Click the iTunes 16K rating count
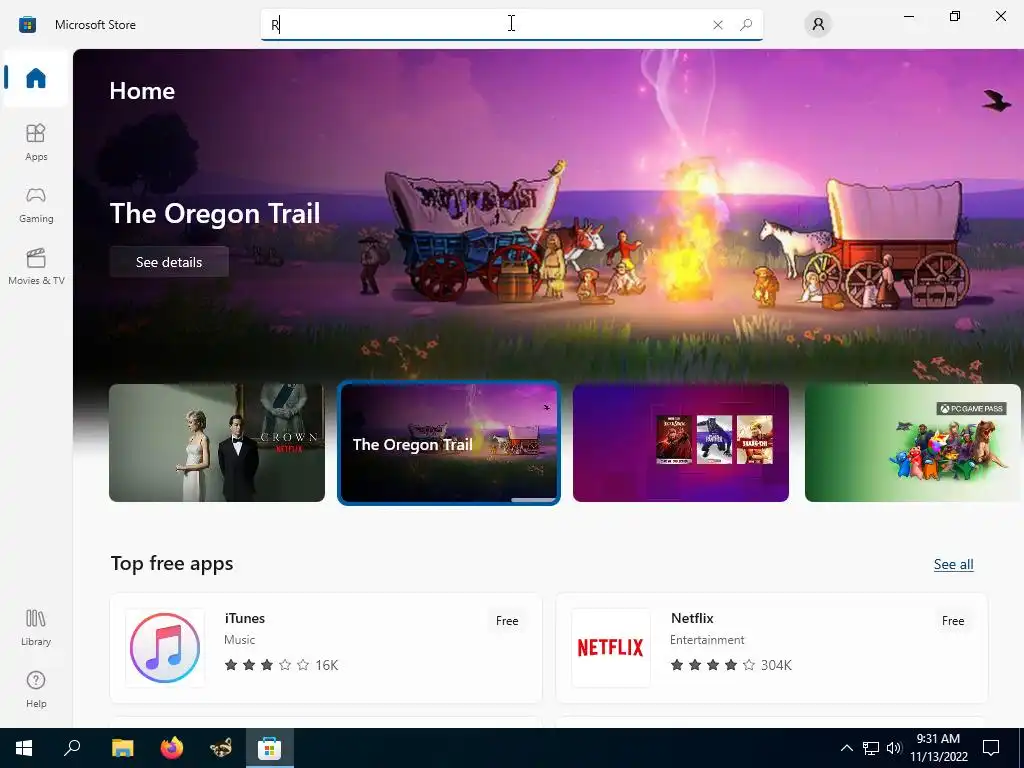The width and height of the screenshot is (1024, 768). [327, 665]
